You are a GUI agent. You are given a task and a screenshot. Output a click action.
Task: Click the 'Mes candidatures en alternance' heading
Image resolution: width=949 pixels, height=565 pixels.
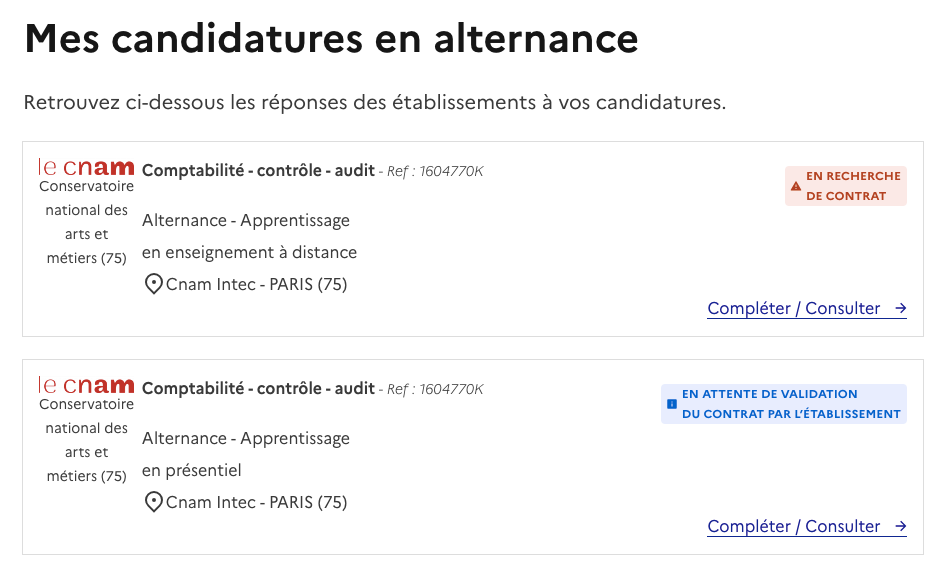point(331,39)
